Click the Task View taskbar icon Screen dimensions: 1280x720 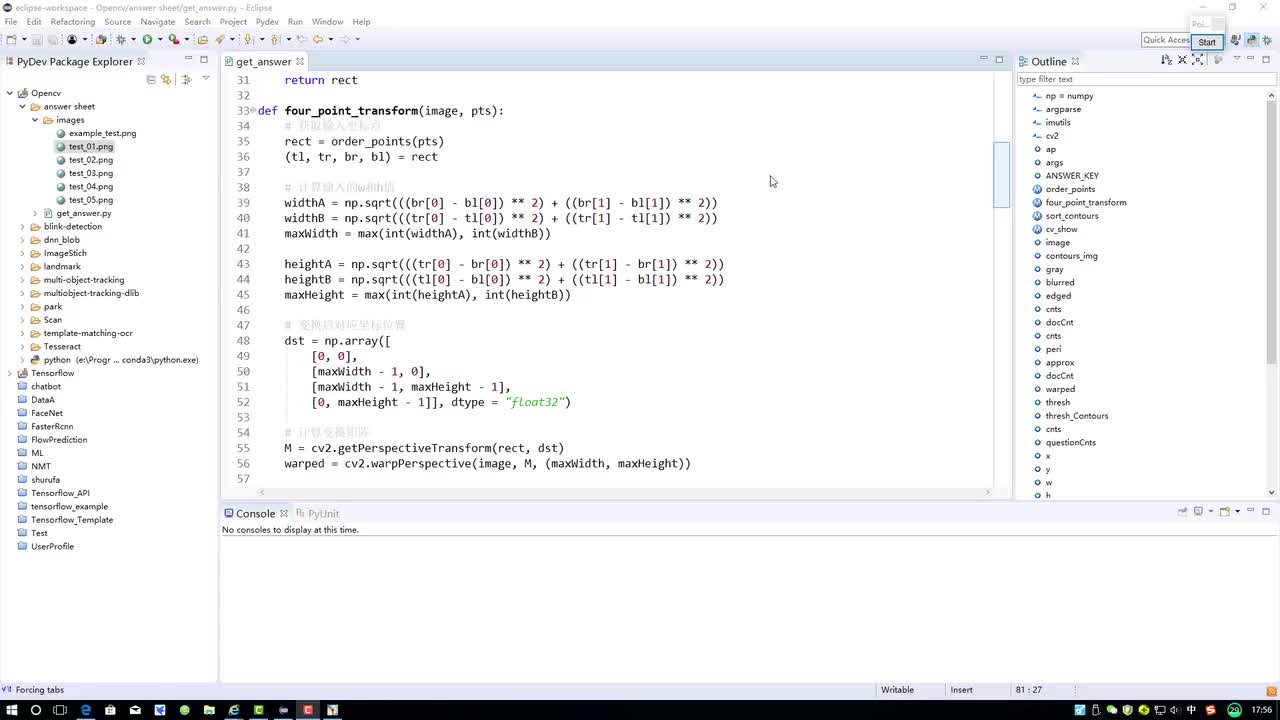(60, 710)
